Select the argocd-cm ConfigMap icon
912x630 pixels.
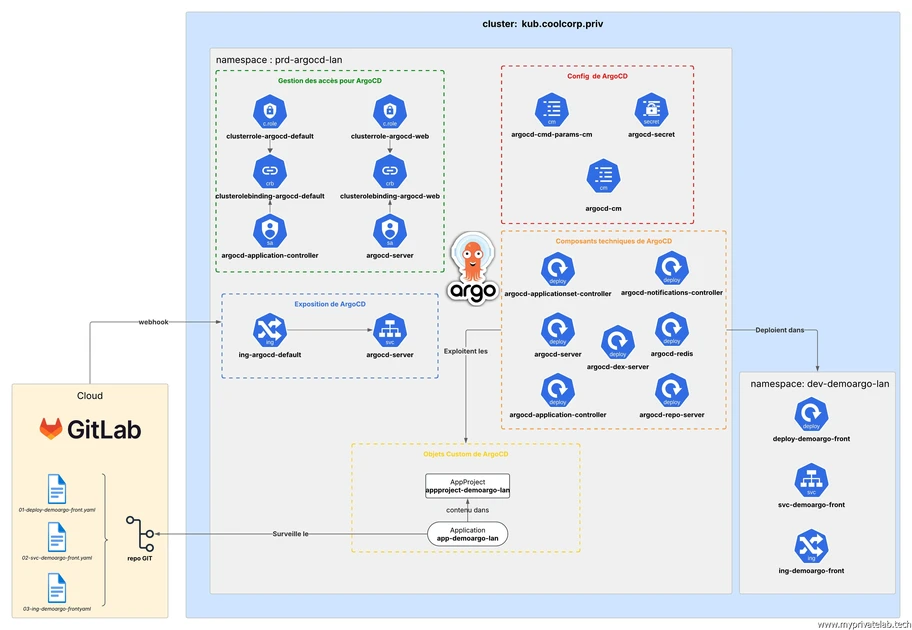click(603, 177)
